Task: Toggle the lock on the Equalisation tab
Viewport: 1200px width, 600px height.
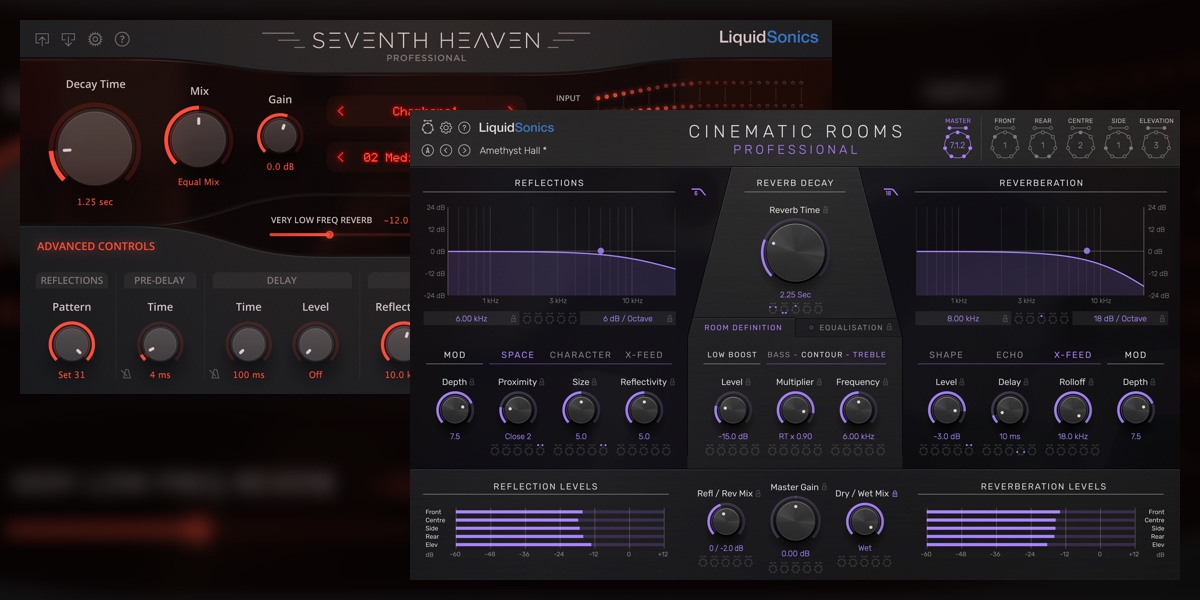Action: coord(891,327)
